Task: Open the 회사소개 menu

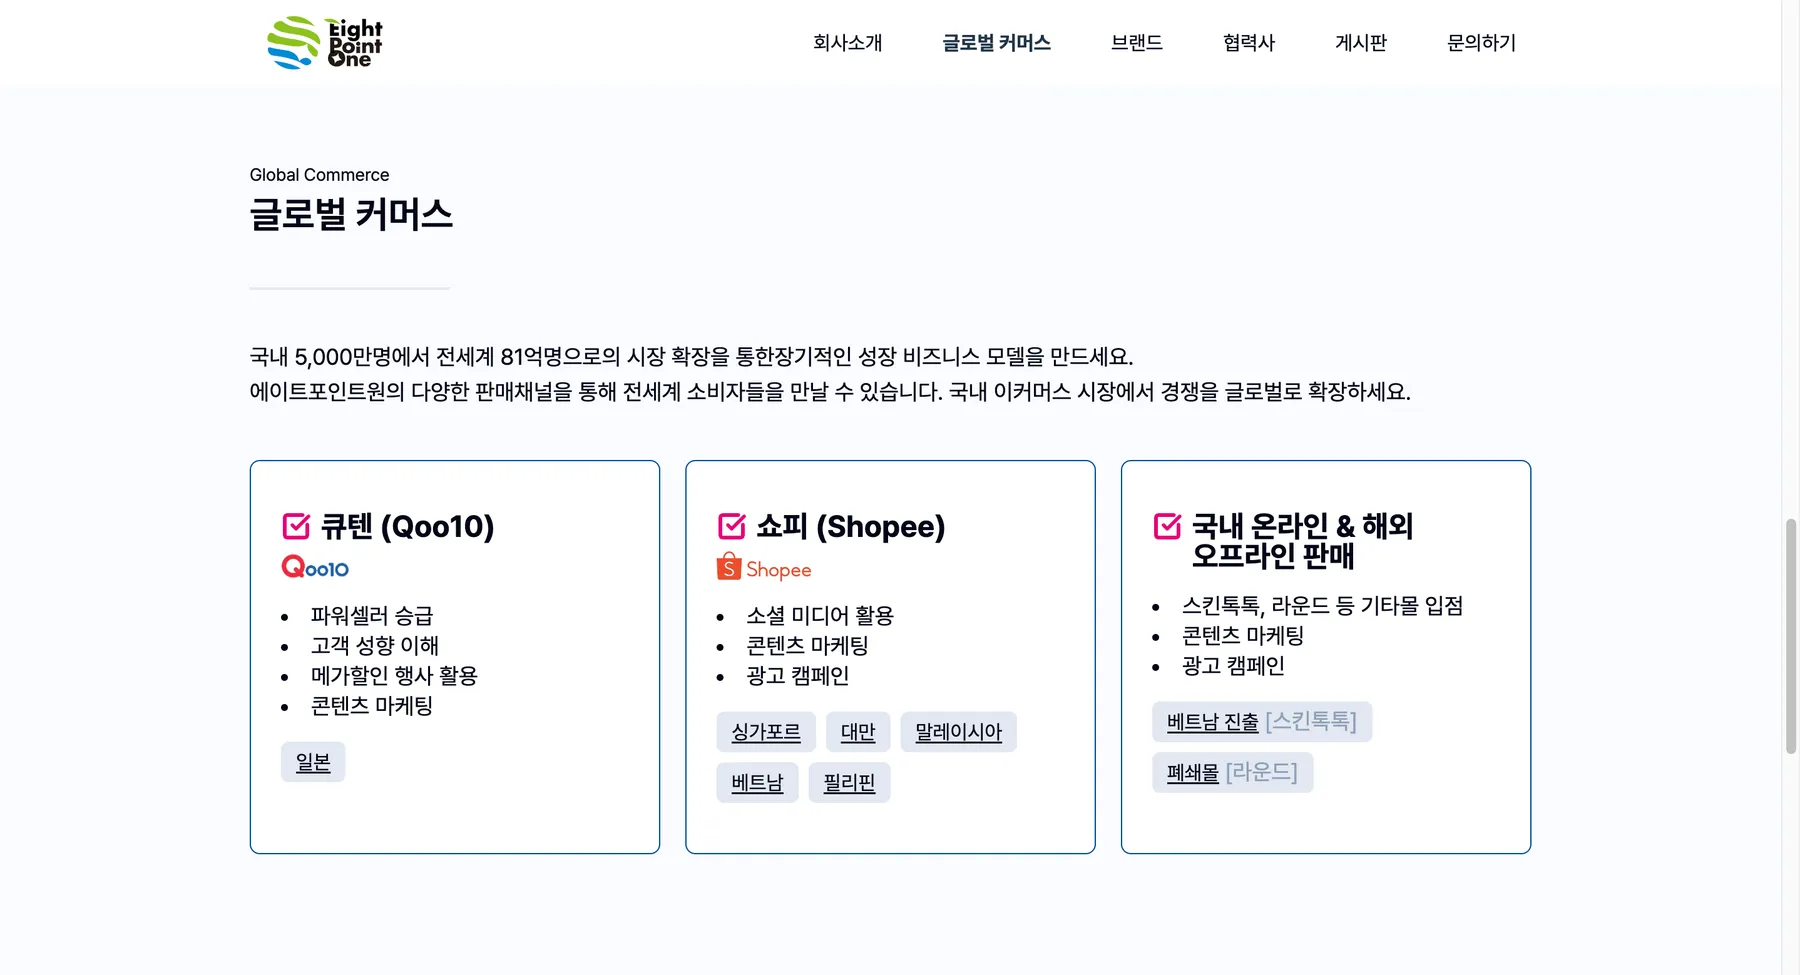Action: pos(847,43)
